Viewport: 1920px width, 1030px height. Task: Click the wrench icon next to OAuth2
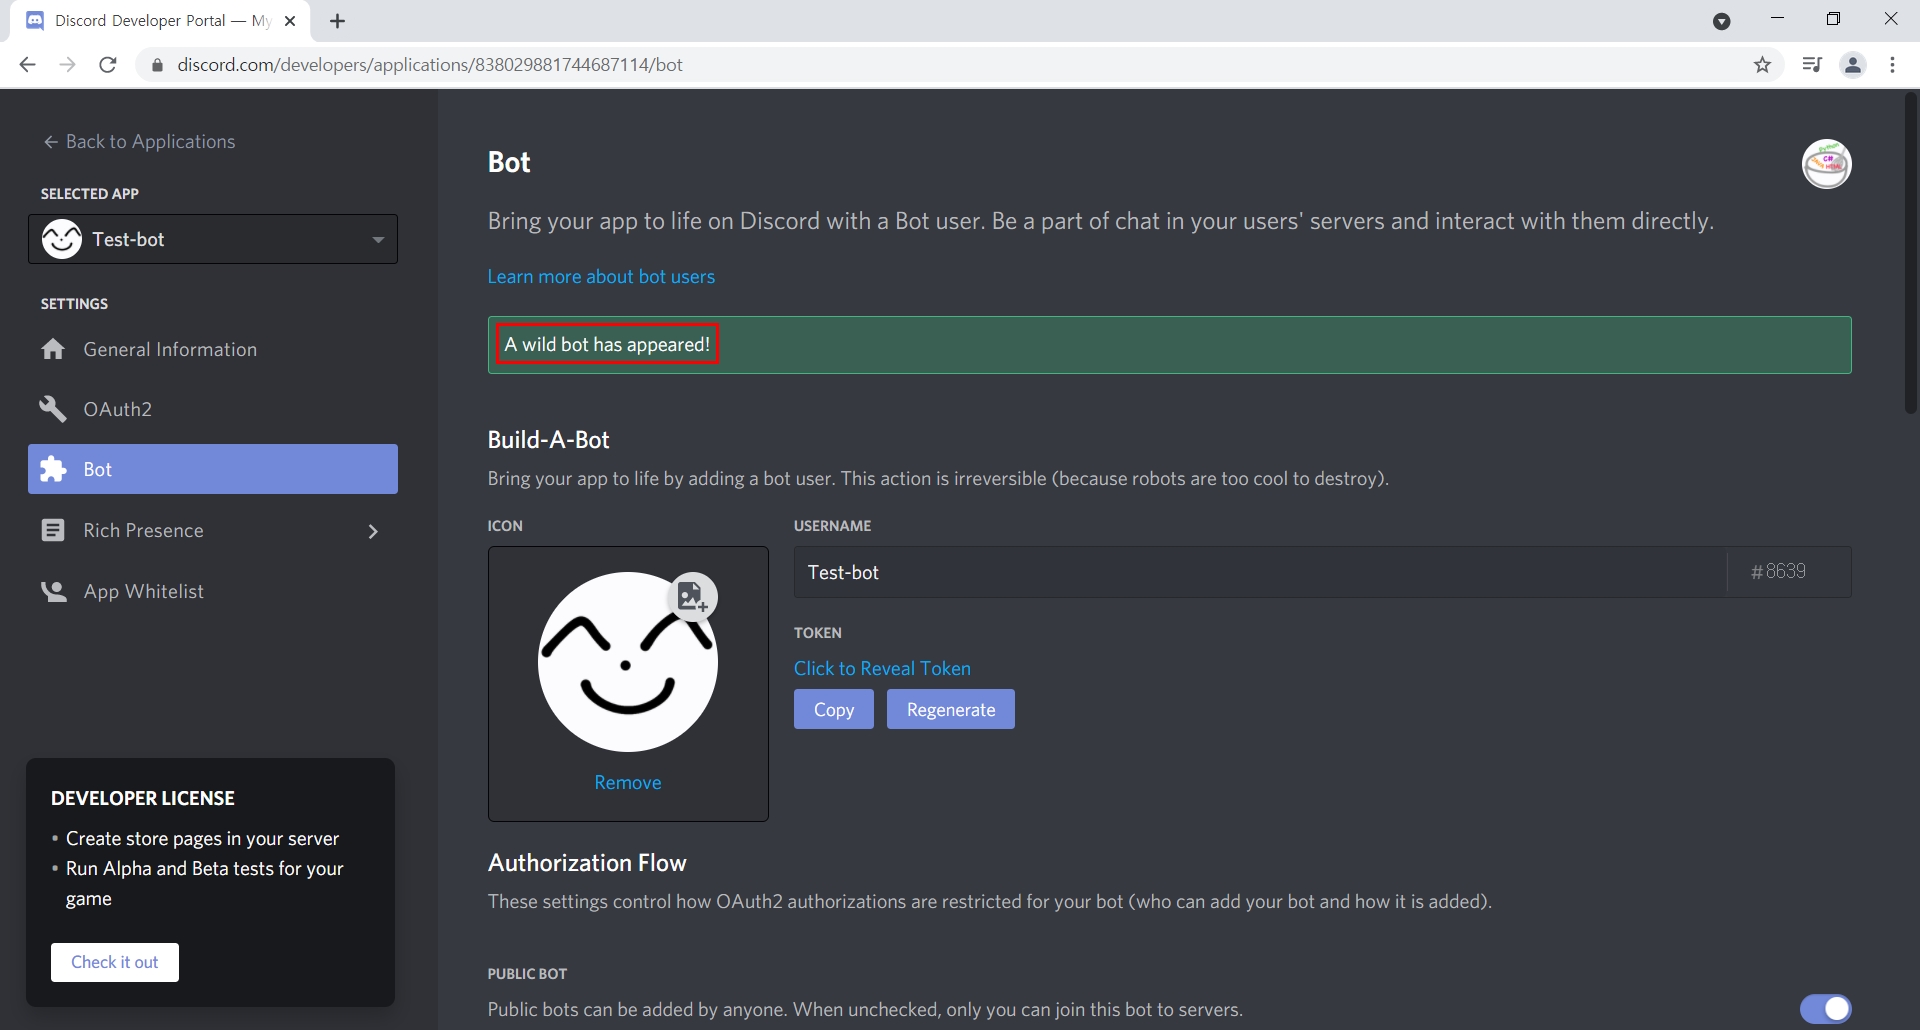53,409
